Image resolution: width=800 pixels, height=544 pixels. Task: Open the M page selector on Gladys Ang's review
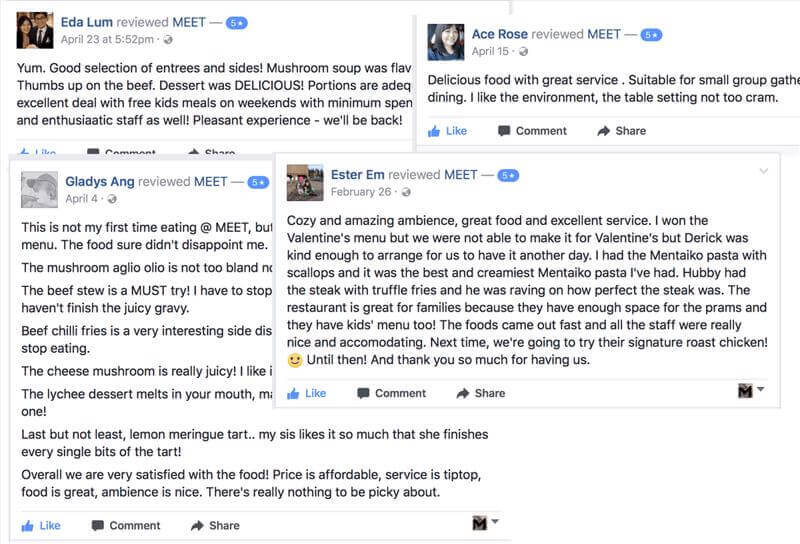tap(484, 523)
